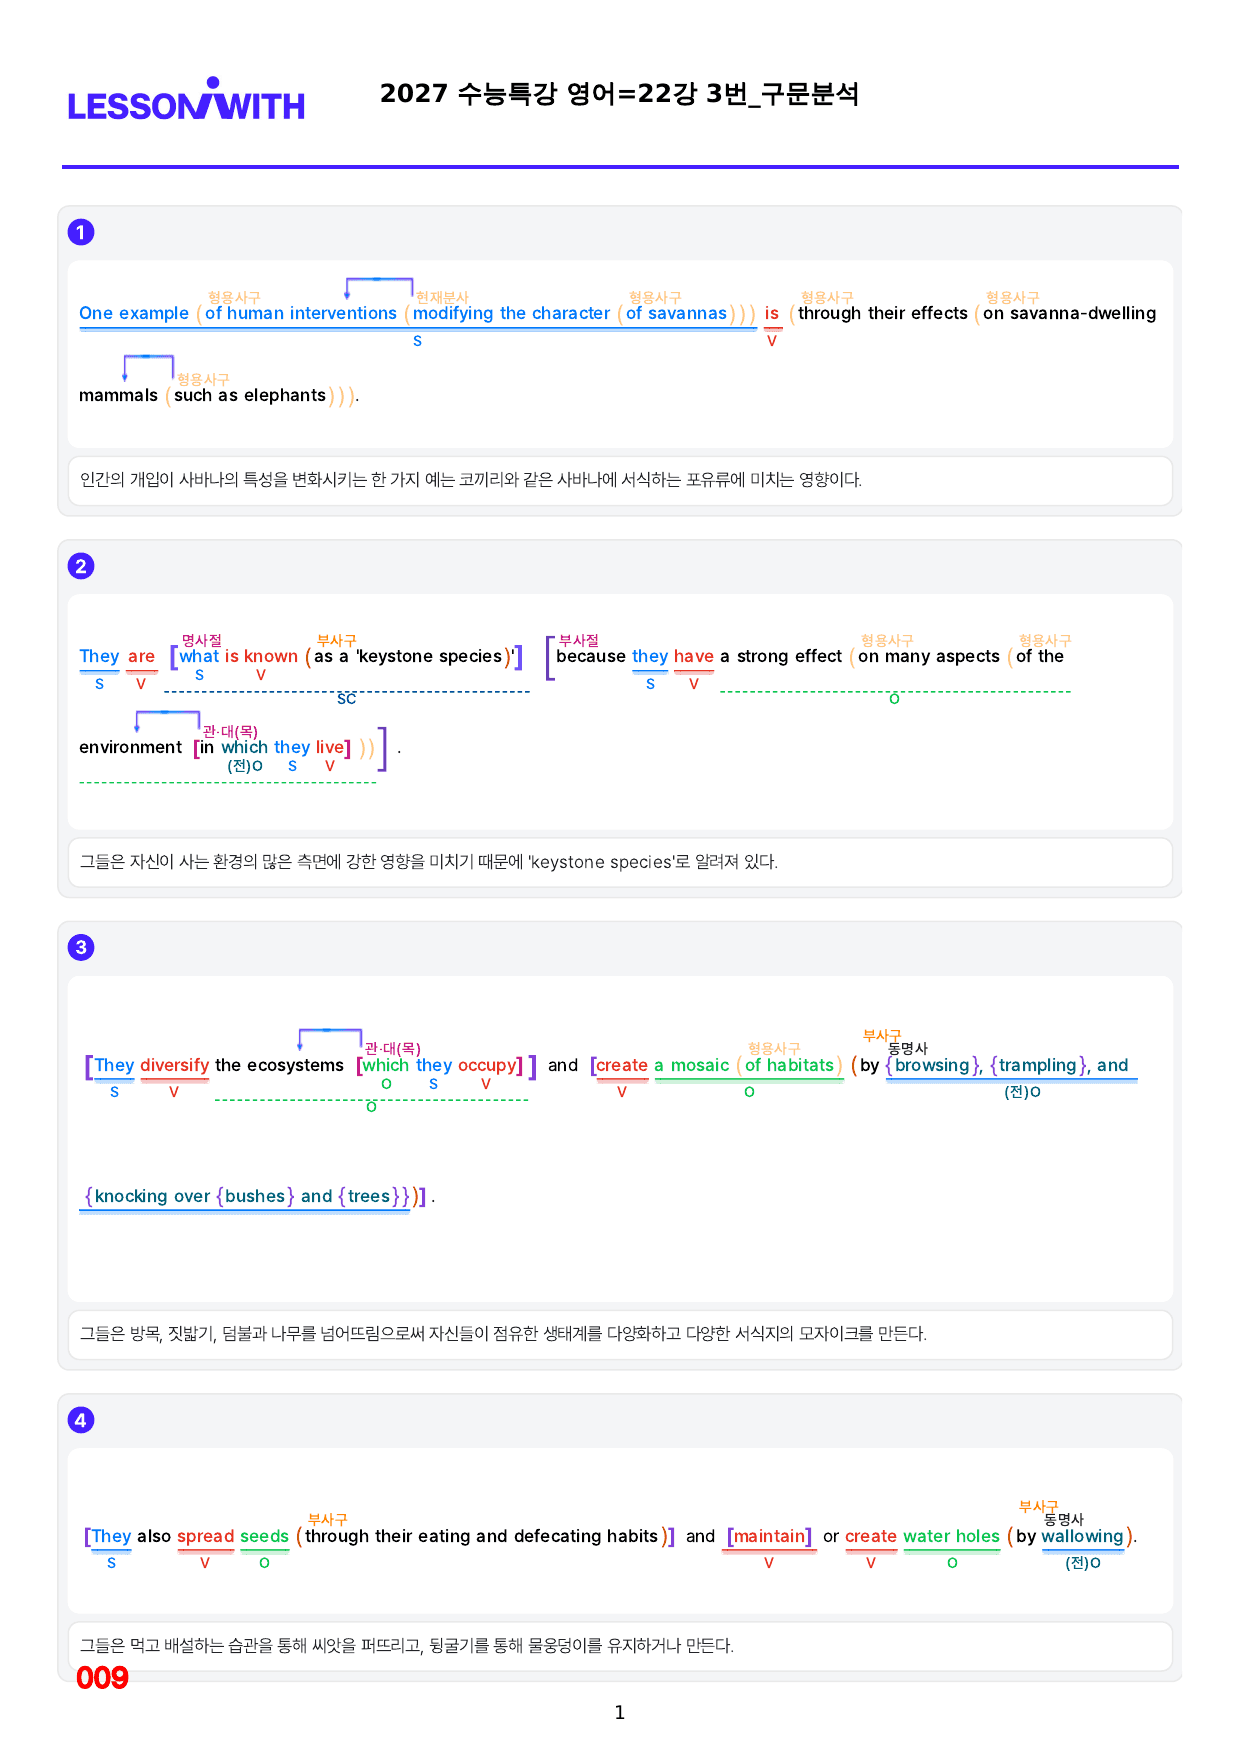
Task: Click the phrase 'what is known'
Action: pyautogui.click(x=239, y=656)
